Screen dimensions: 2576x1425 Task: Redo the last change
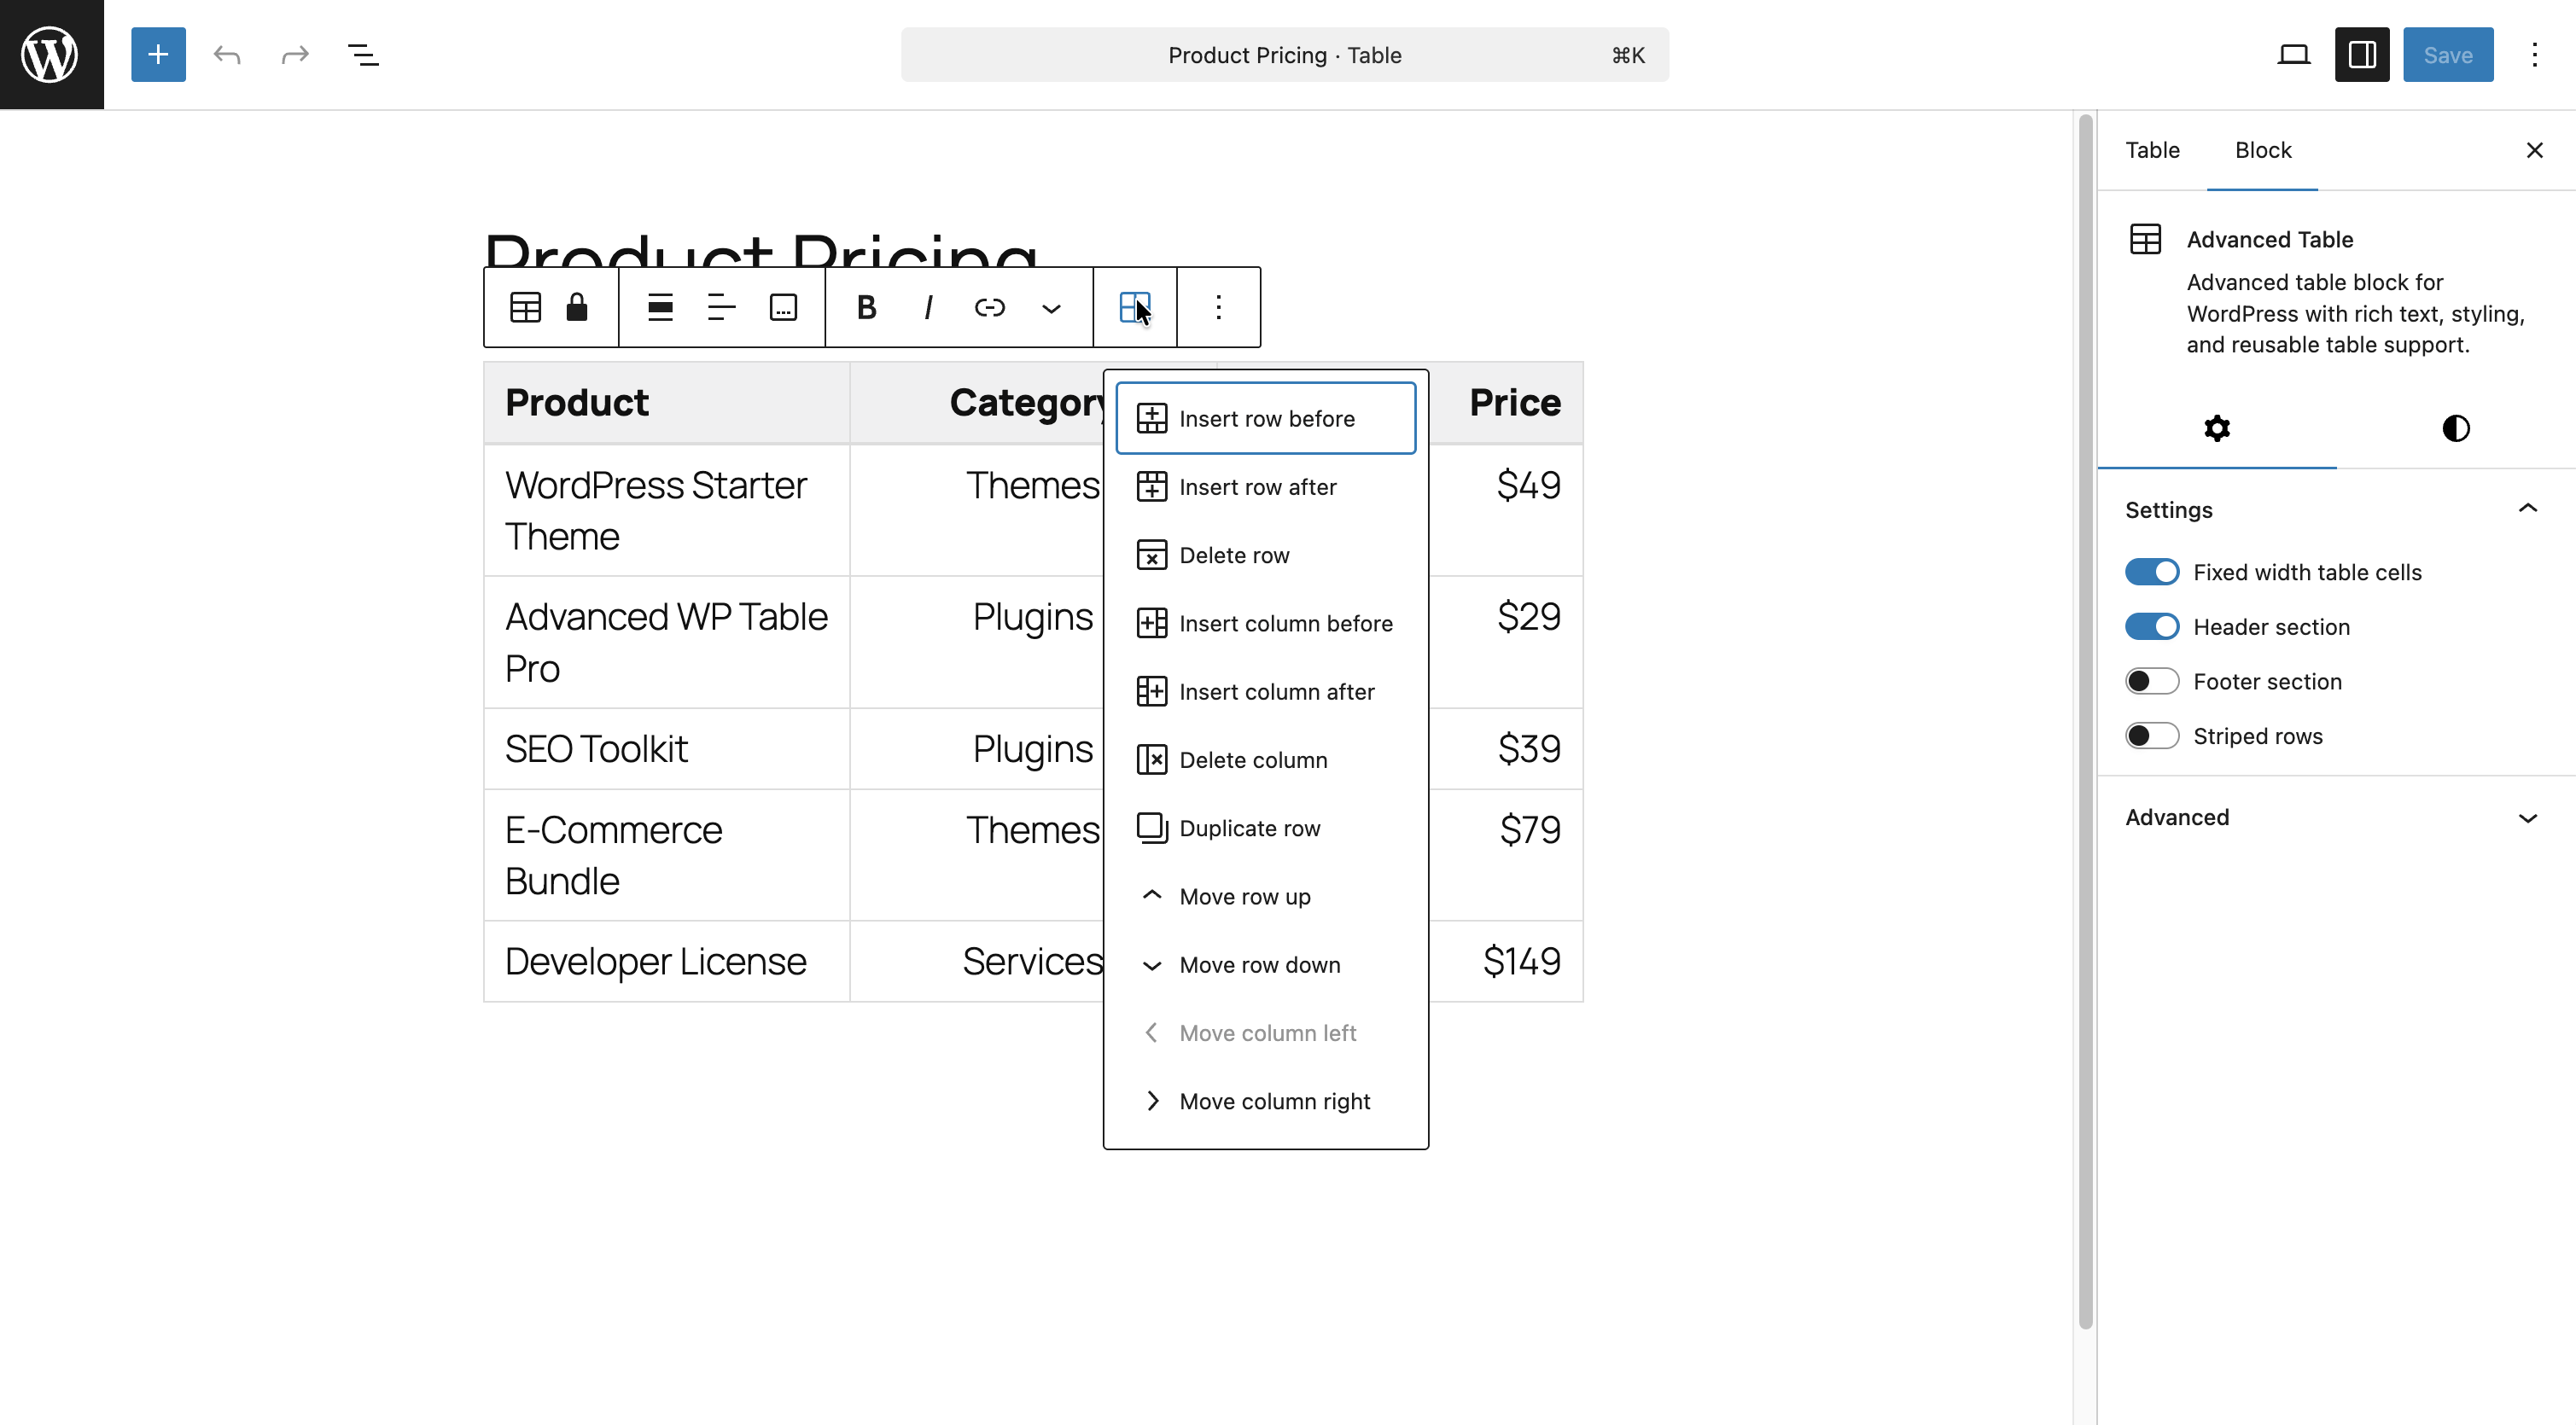coord(295,54)
